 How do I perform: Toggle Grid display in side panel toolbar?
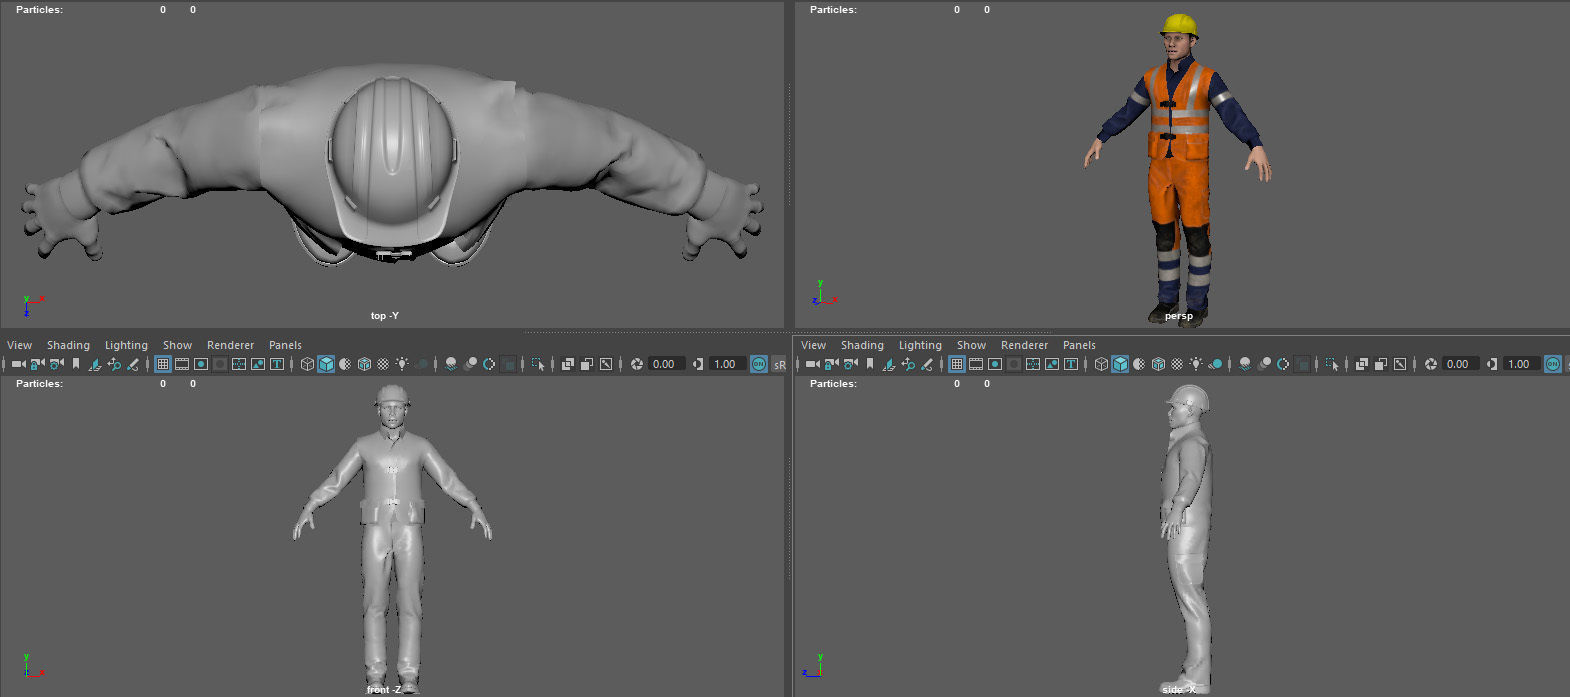(957, 364)
